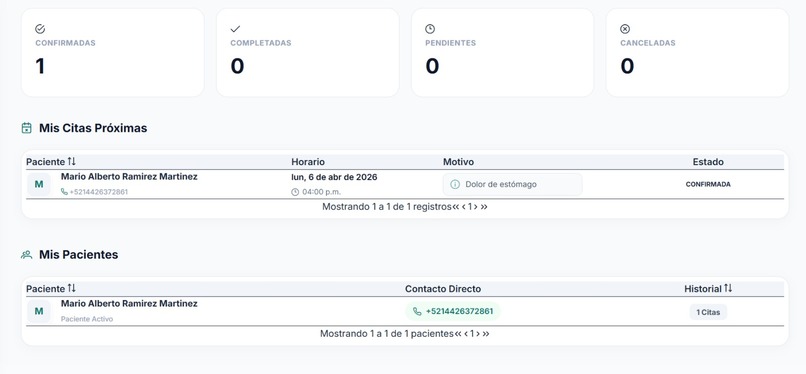Viewport: 806px width, 374px height.
Task: Click the Confirmadas circle-check icon
Action: (x=40, y=29)
